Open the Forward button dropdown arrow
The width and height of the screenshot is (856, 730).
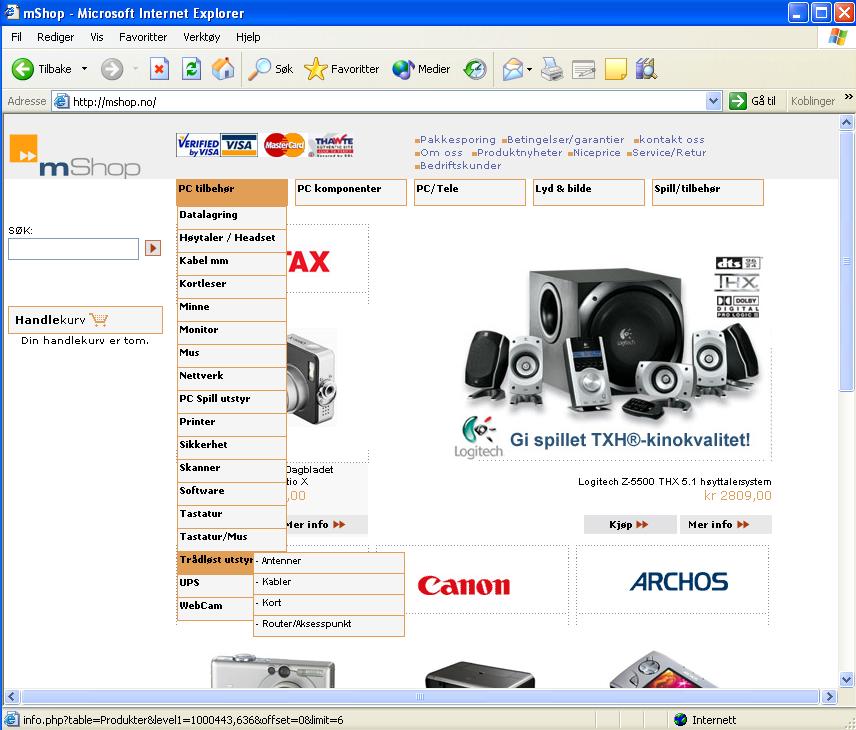click(135, 69)
